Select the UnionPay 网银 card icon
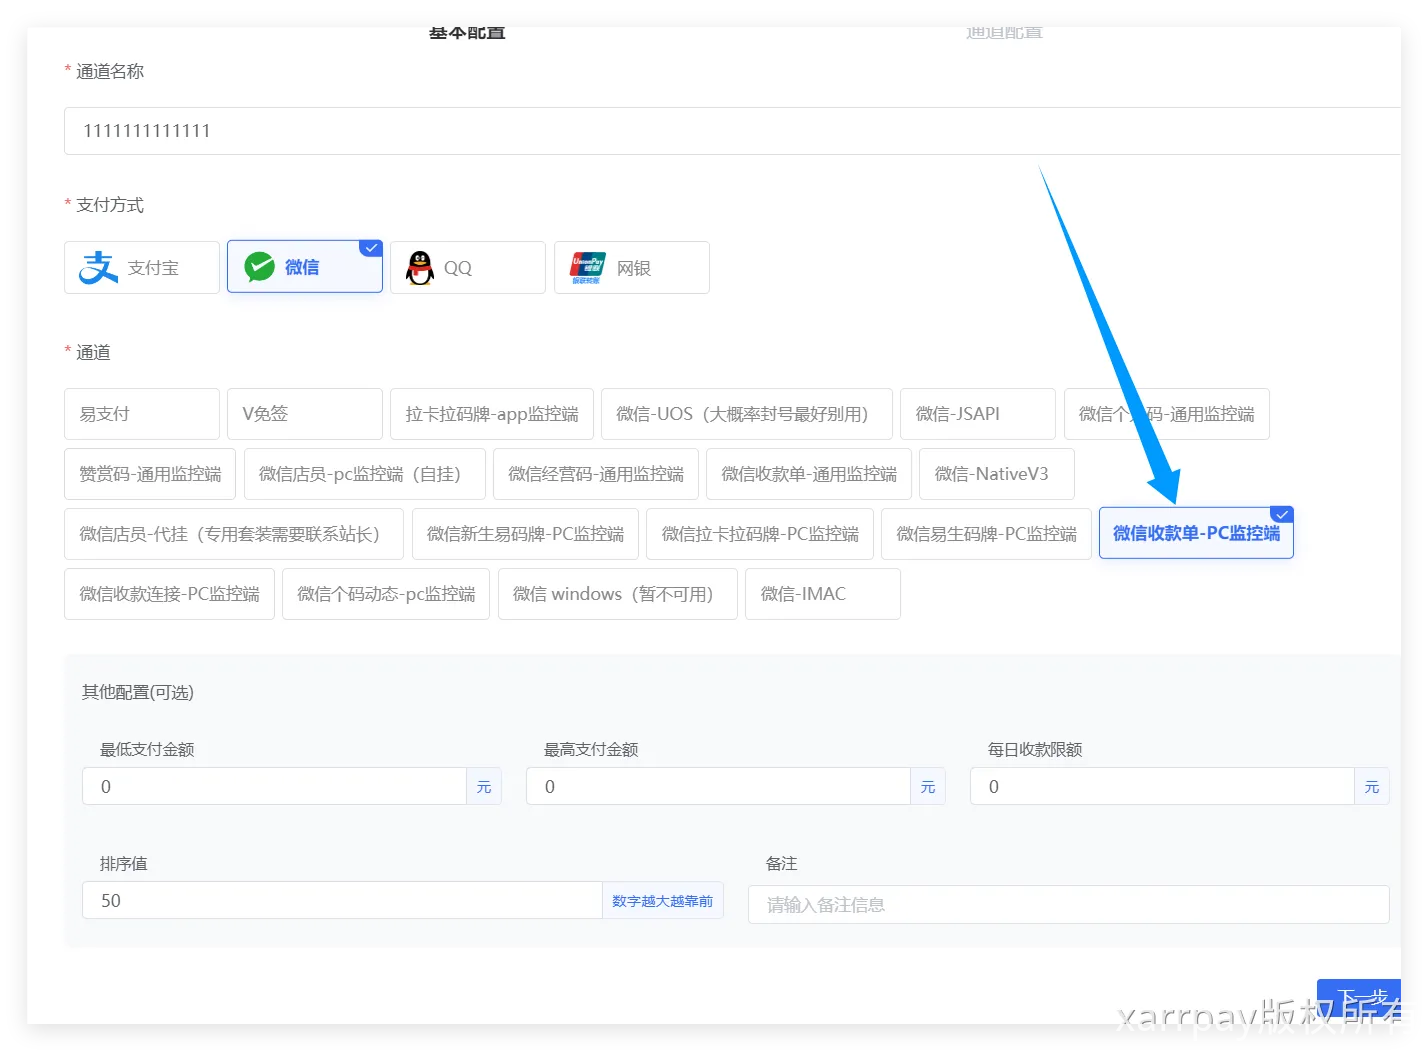1428x1051 pixels. (587, 268)
